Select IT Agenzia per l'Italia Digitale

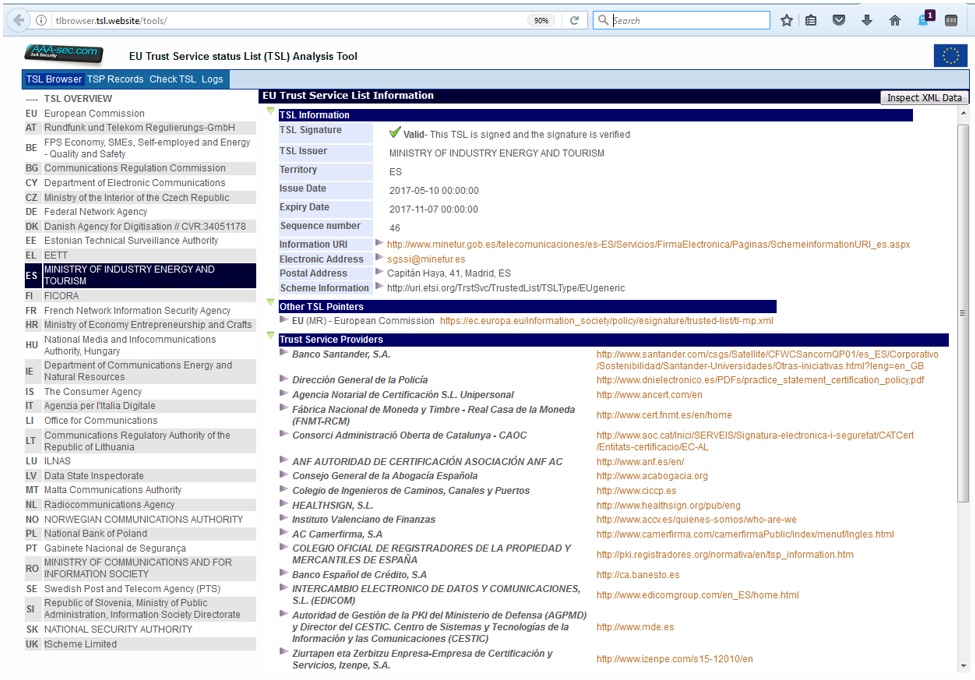pyautogui.click(x=140, y=406)
